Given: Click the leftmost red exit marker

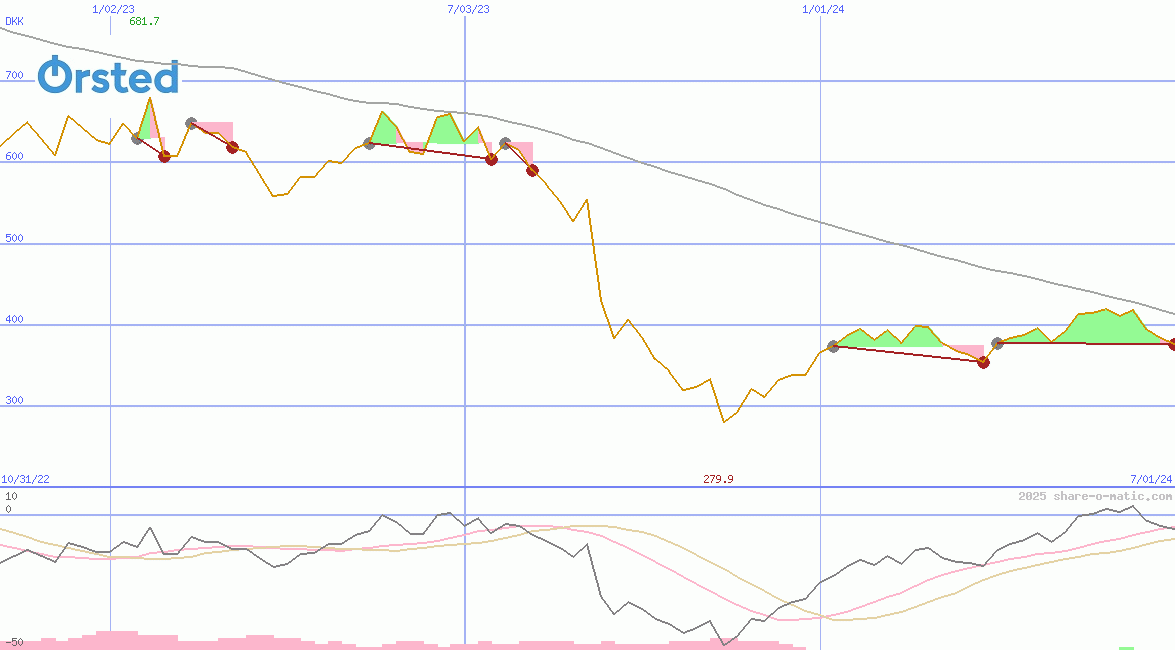Looking at the screenshot, I should tap(165, 156).
